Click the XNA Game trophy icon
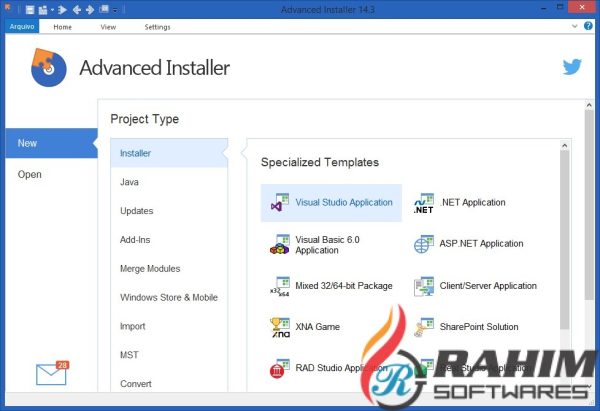This screenshot has height=411, width=600. coord(280,327)
